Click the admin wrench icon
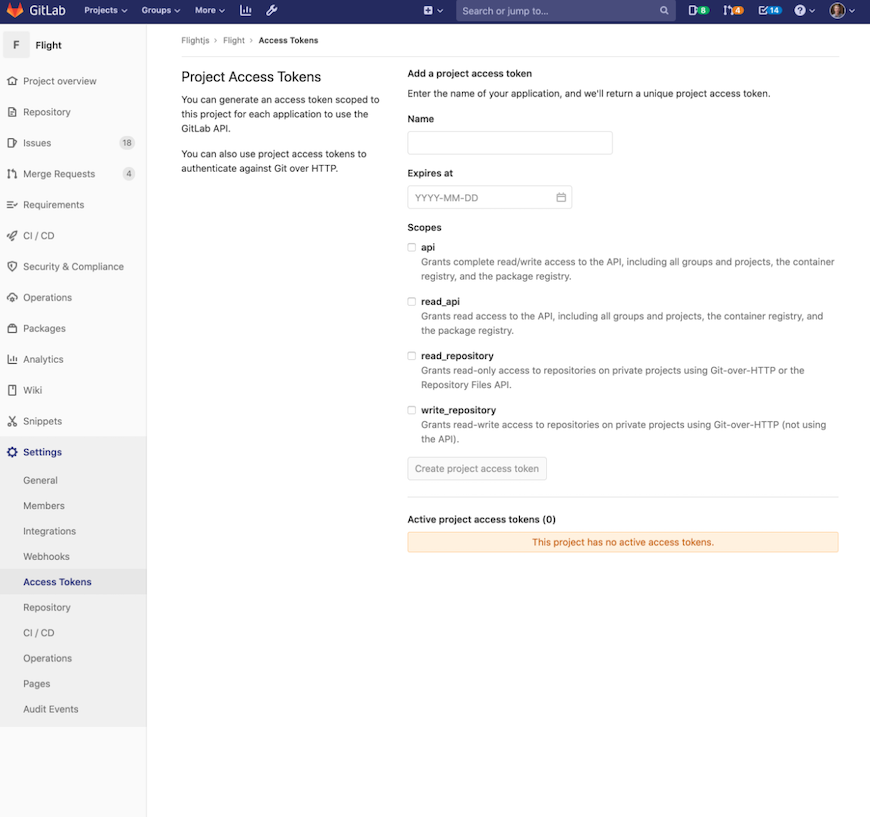870x817 pixels. [271, 11]
